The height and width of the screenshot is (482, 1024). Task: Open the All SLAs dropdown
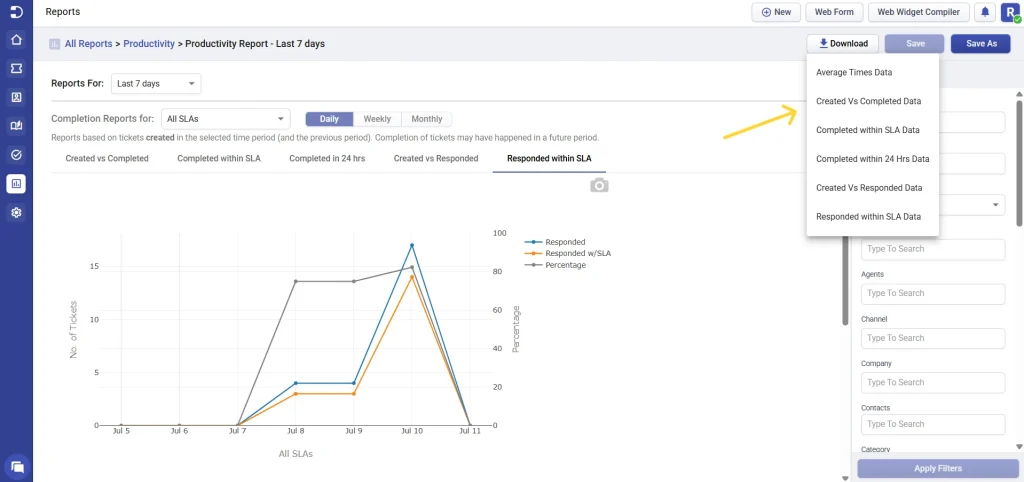coord(225,119)
